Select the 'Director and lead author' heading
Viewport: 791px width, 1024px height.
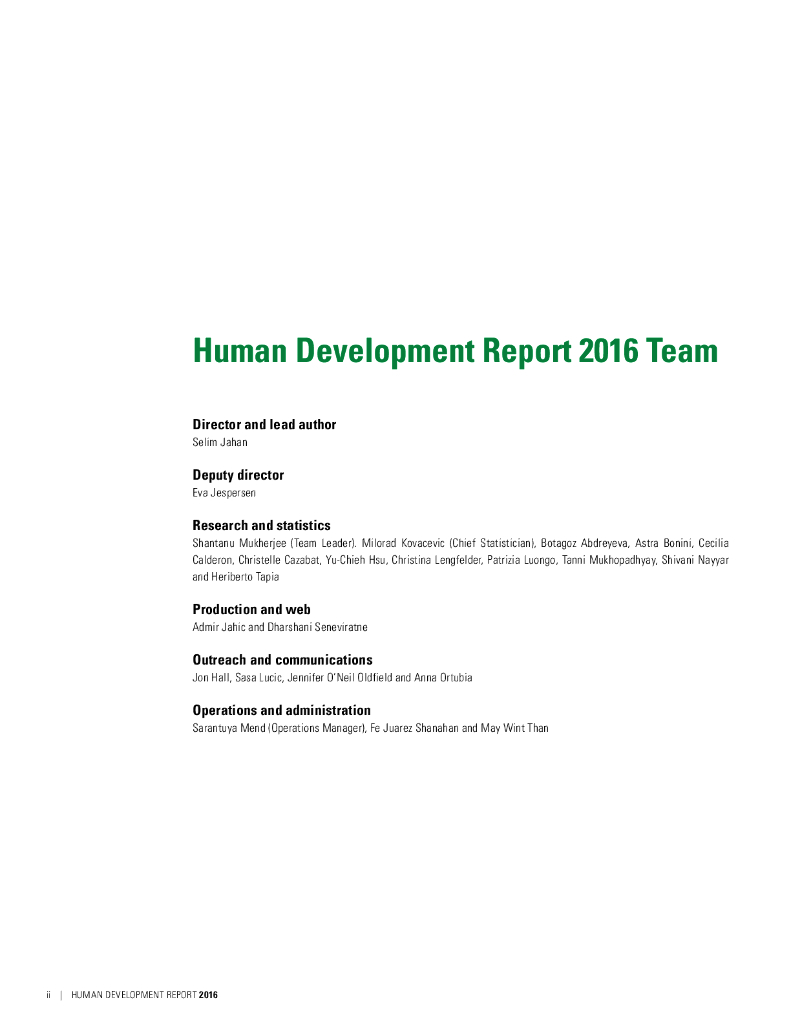[264, 424]
